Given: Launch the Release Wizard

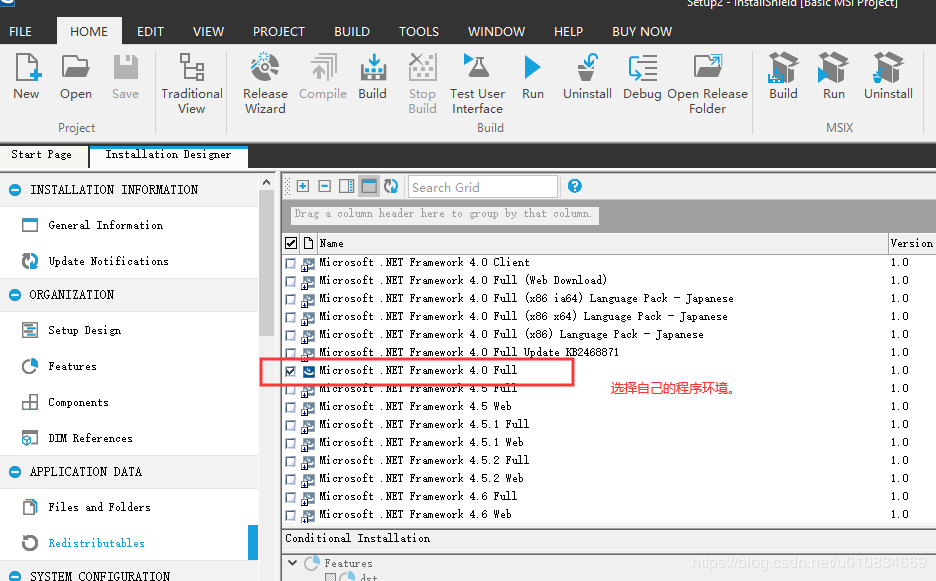Looking at the screenshot, I should tap(265, 84).
